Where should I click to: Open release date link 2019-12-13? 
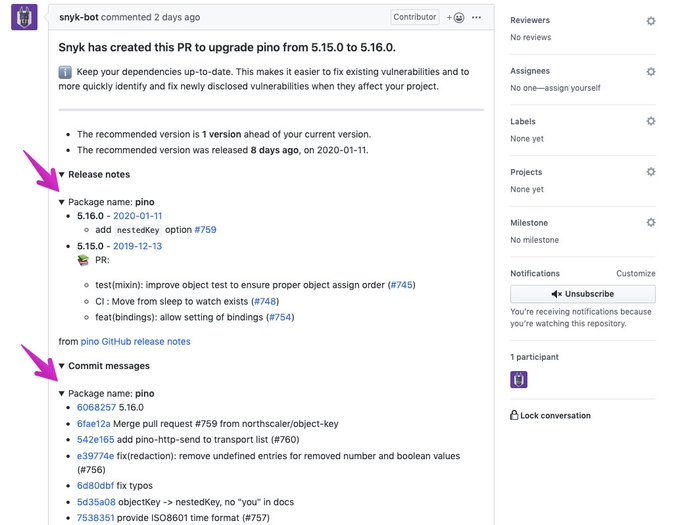[x=137, y=246]
